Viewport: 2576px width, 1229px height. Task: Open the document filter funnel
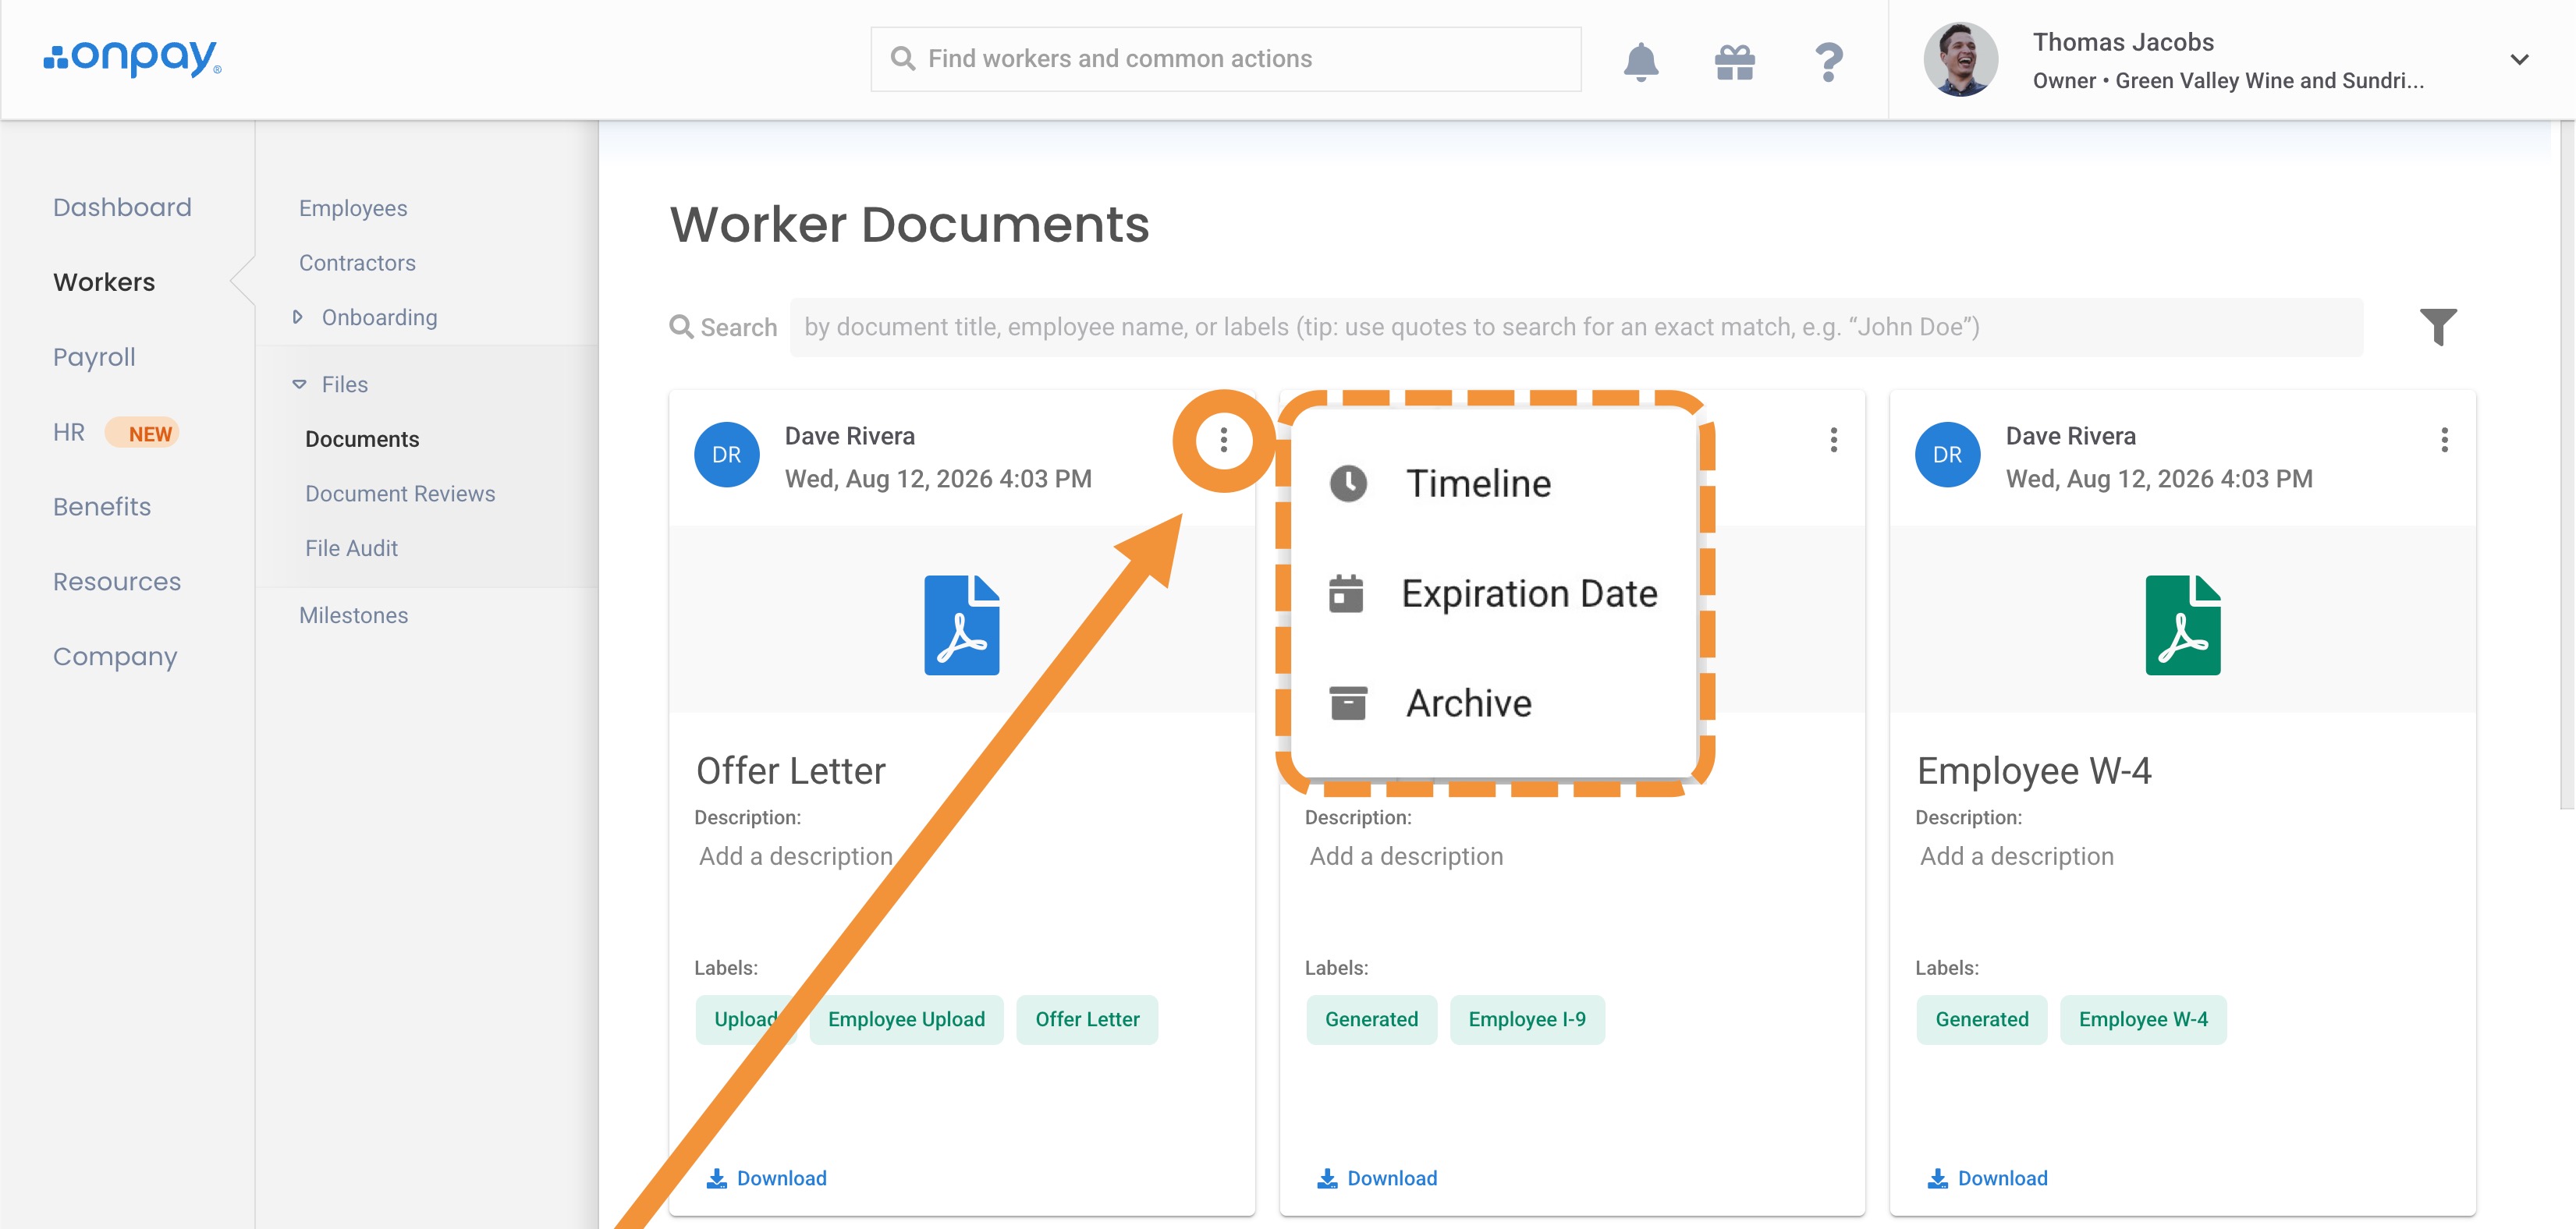2437,326
